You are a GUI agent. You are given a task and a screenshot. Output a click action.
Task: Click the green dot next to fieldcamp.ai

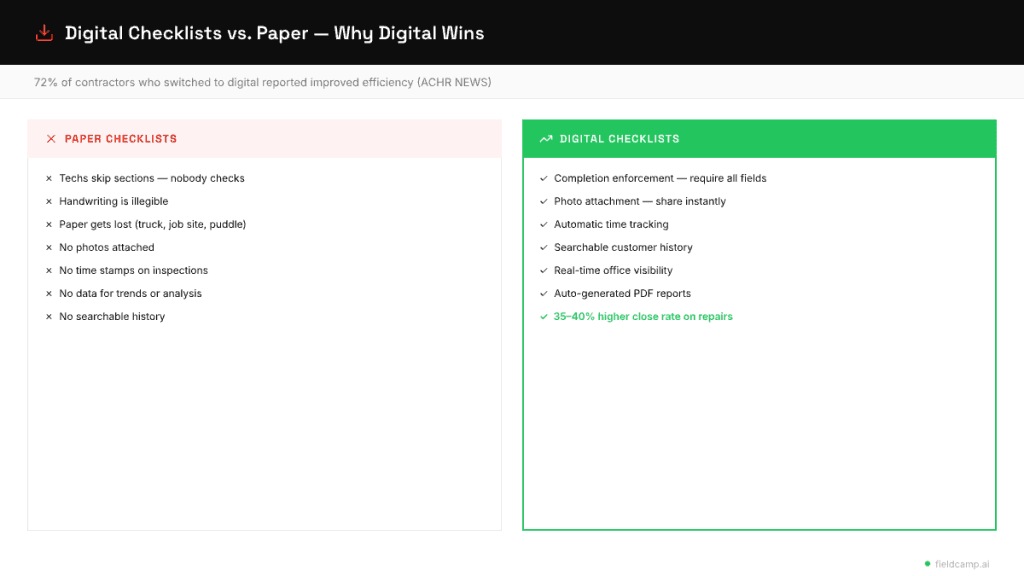click(927, 563)
